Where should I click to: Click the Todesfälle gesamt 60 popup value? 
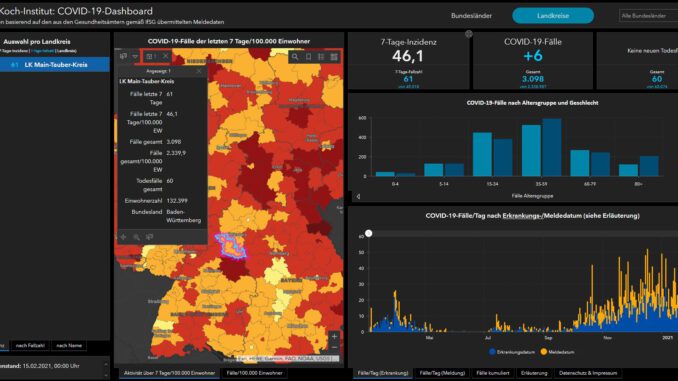point(170,181)
